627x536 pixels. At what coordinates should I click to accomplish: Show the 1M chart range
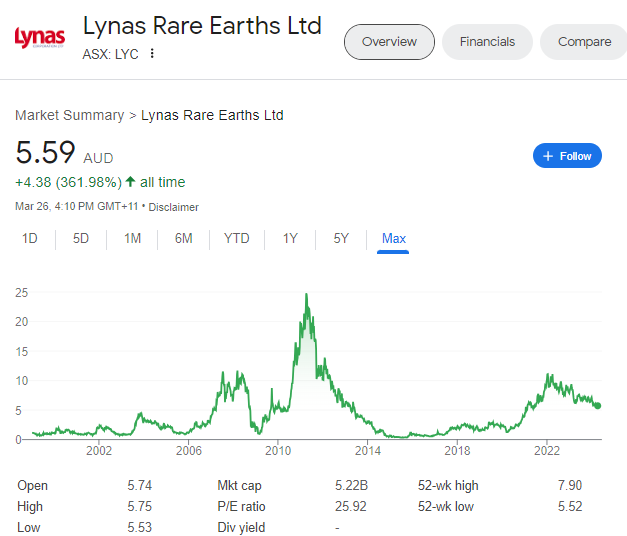click(x=132, y=238)
